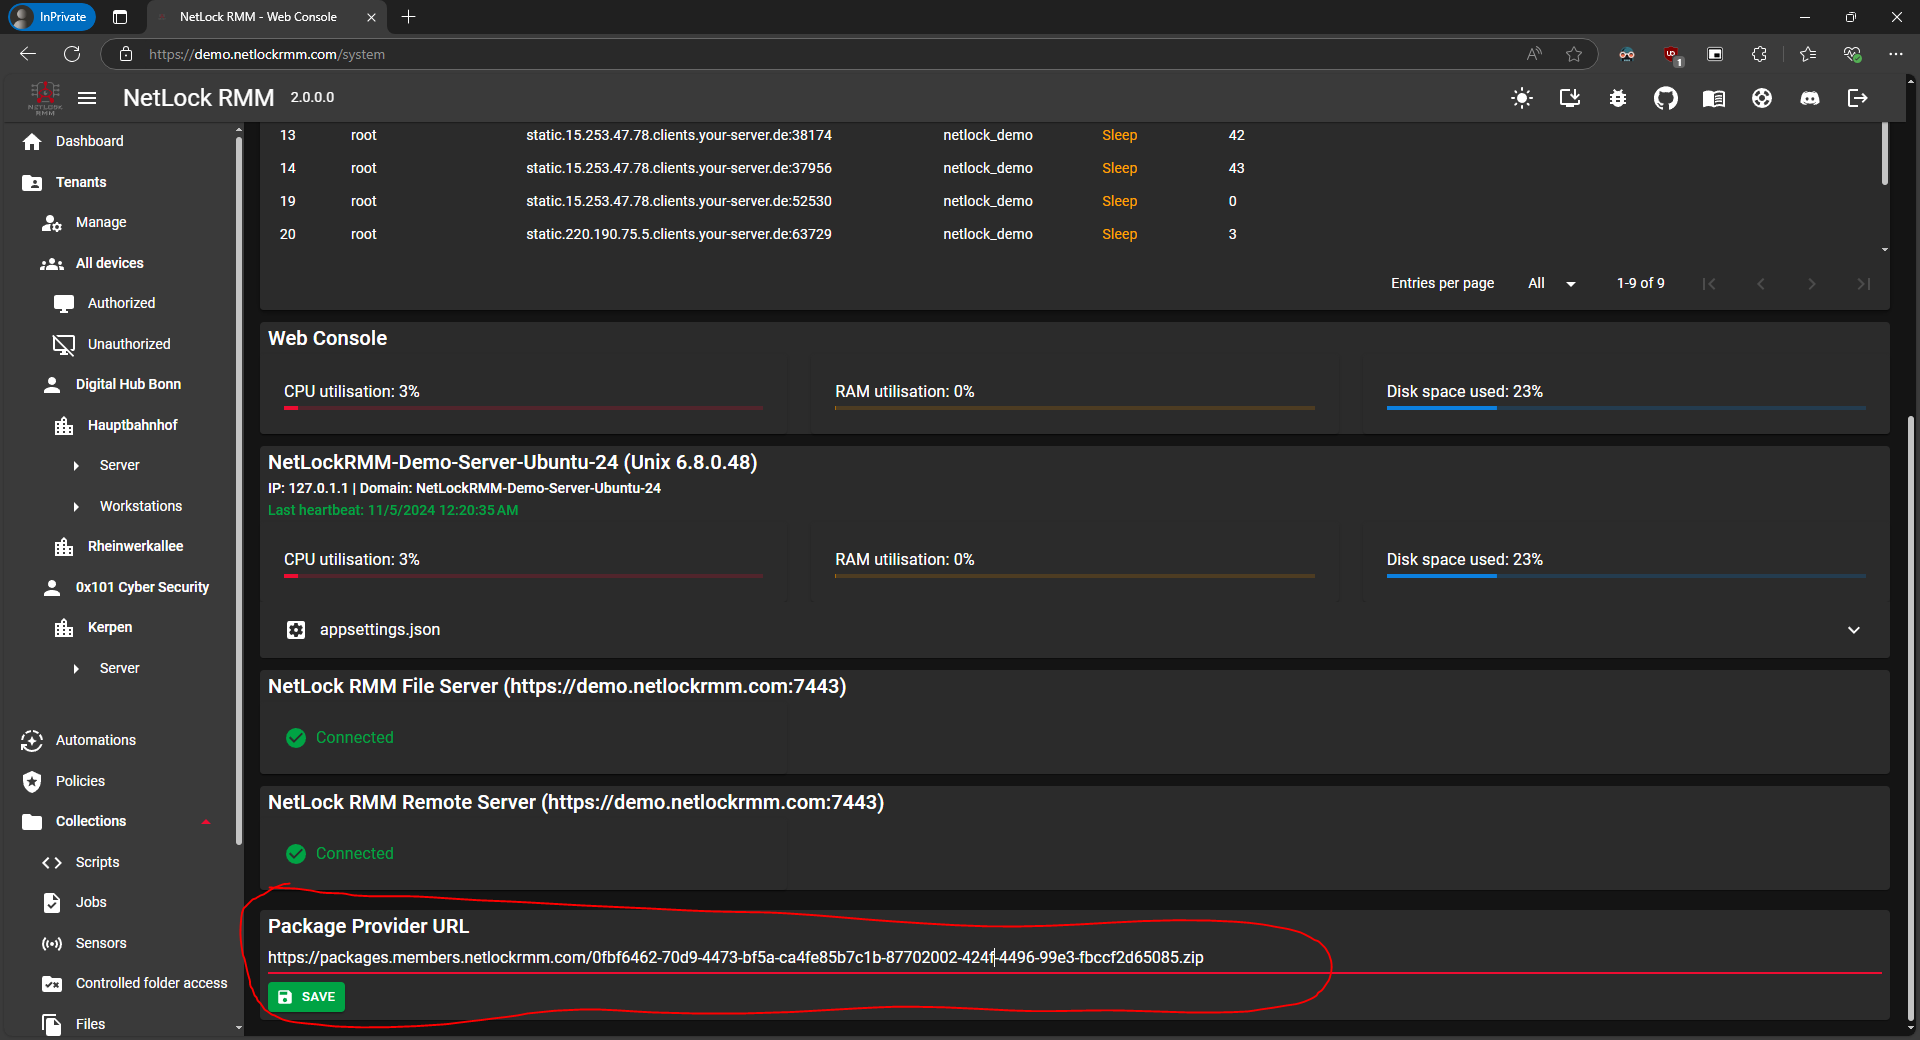Open Automations in the sidebar

point(96,740)
